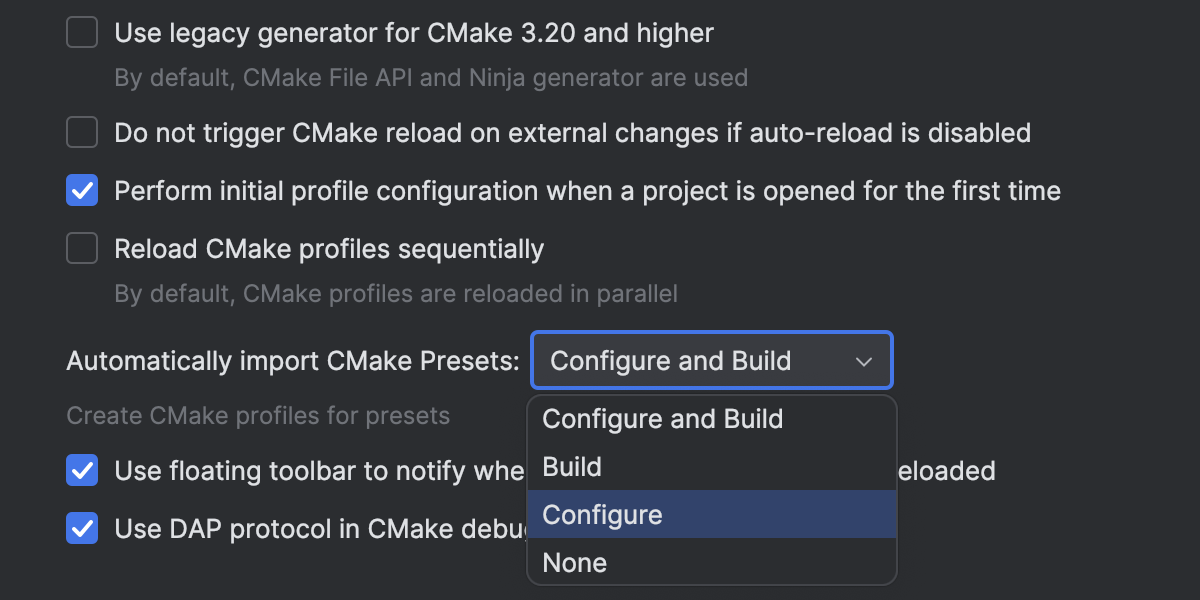1200x600 pixels.
Task: Click 'Use DAP protocol in CMake' label text
Action: 320,528
